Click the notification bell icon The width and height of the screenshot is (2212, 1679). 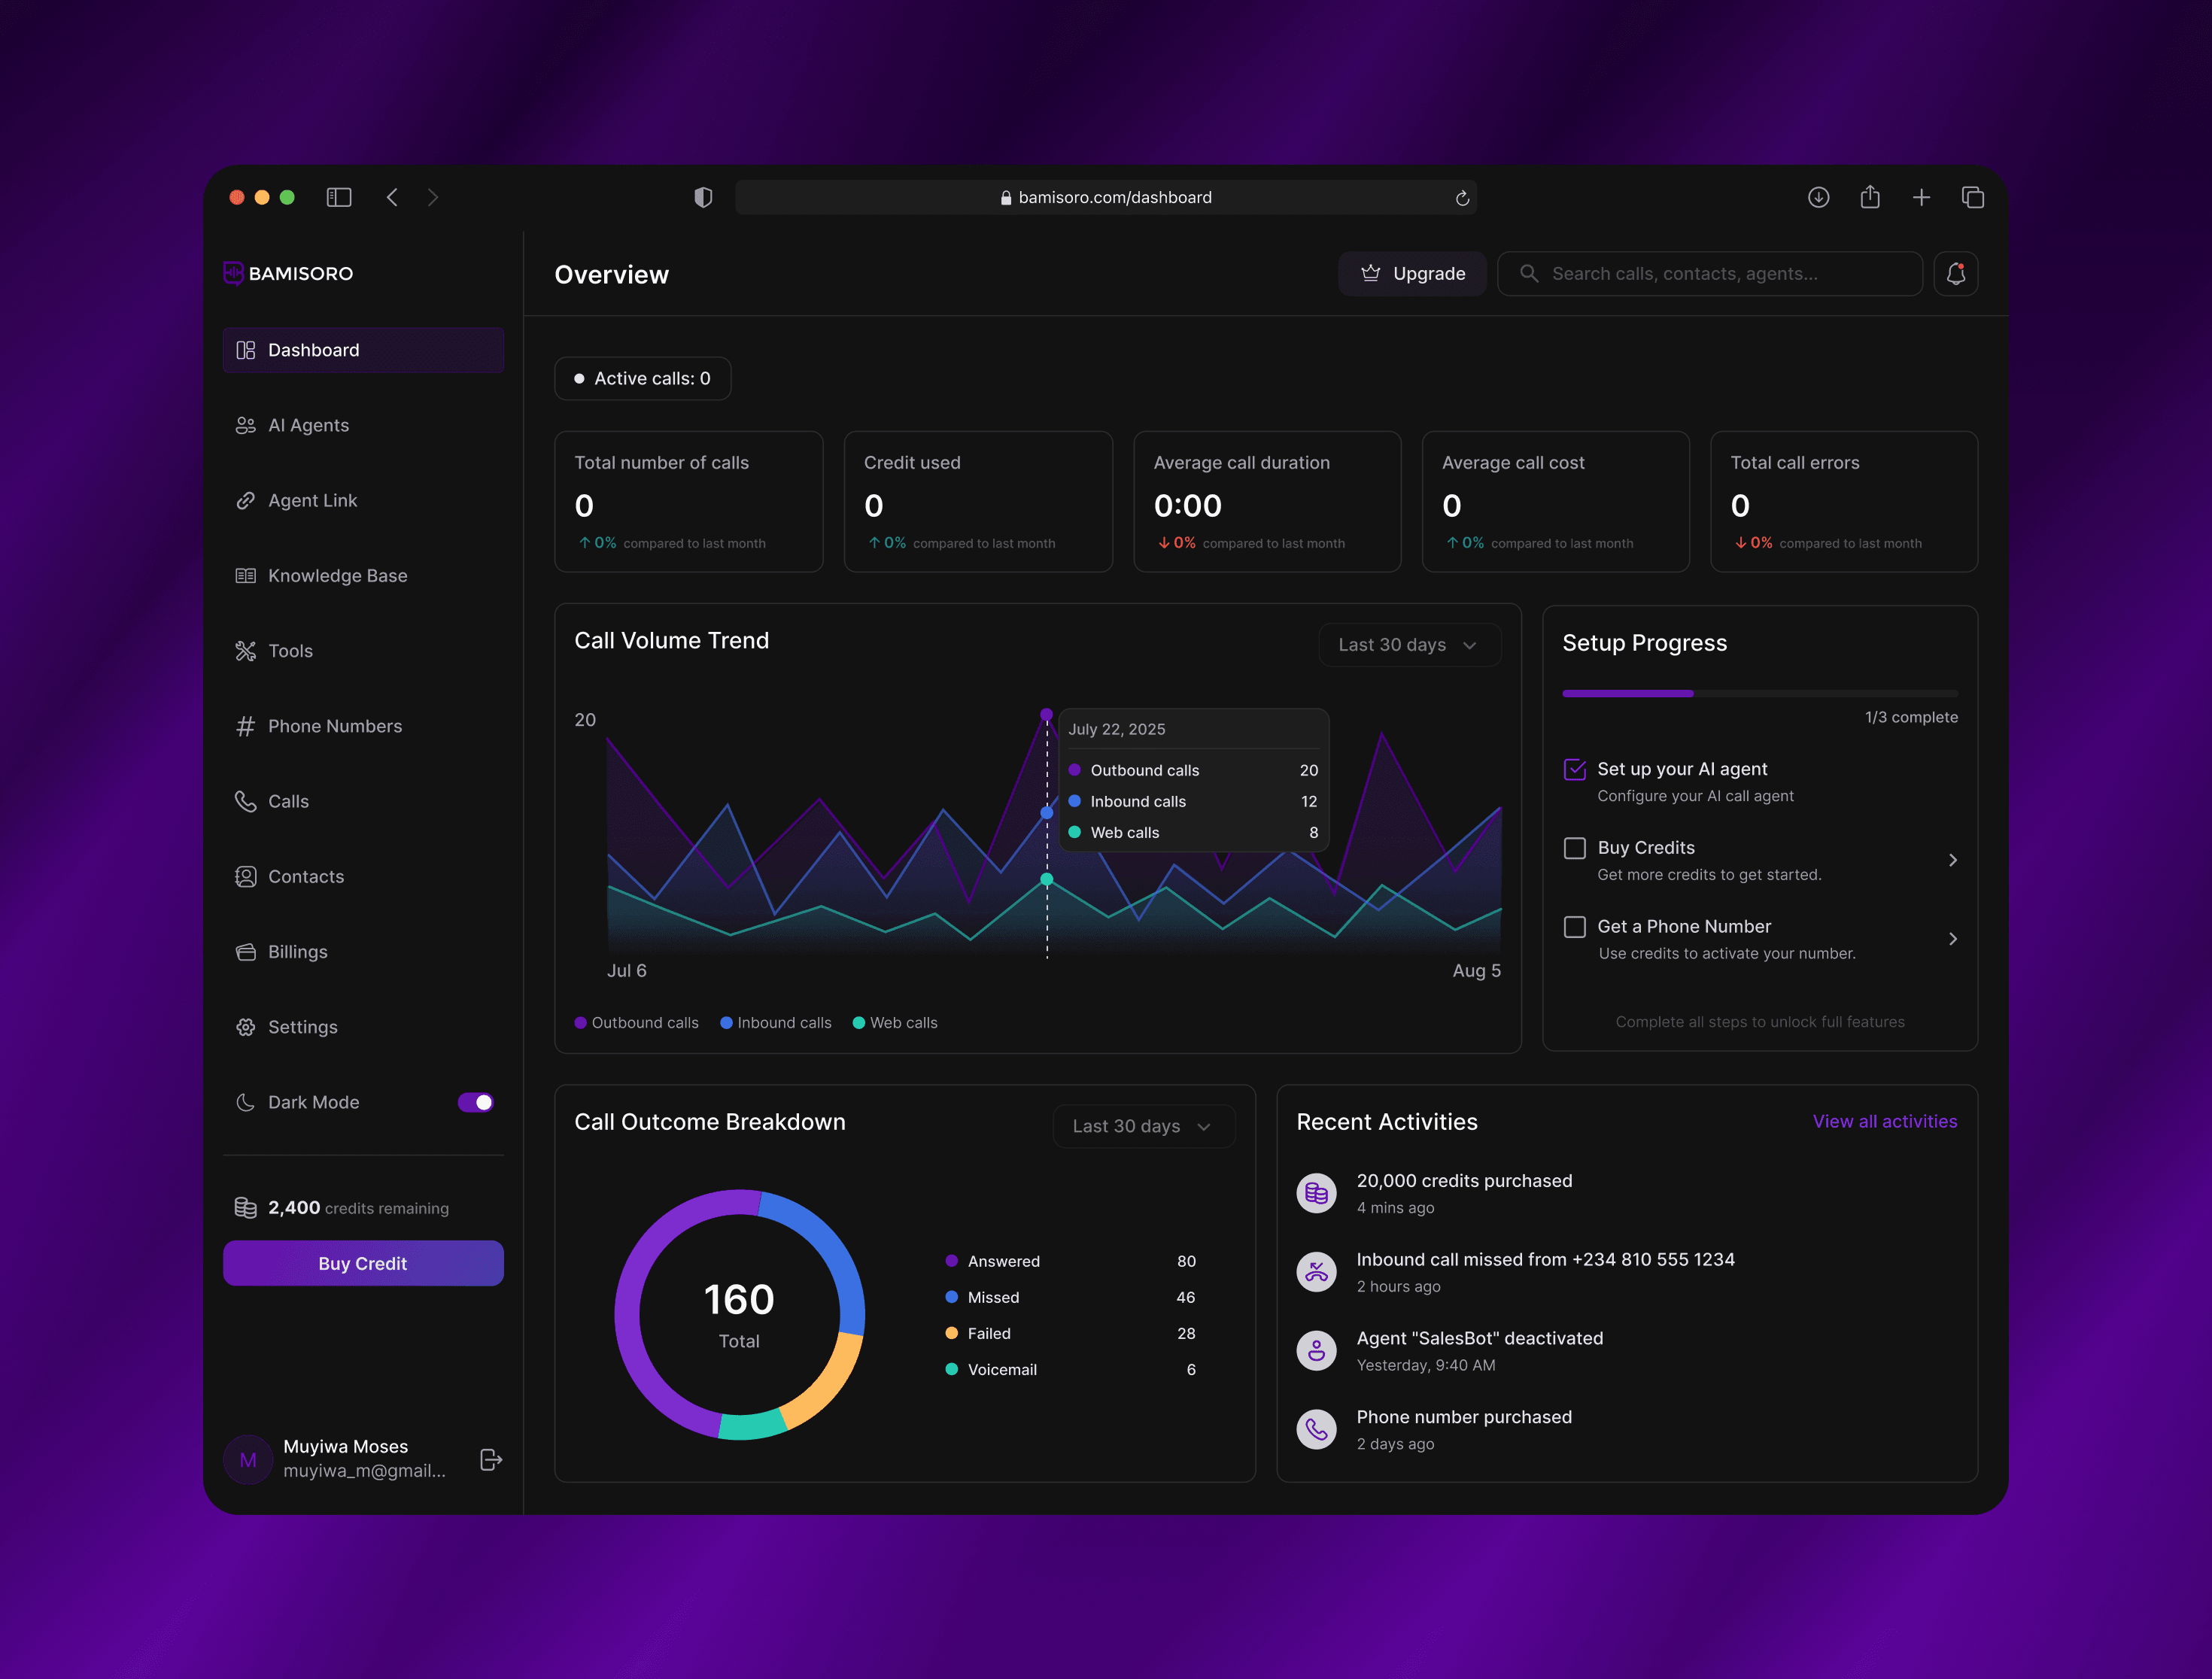point(1955,273)
